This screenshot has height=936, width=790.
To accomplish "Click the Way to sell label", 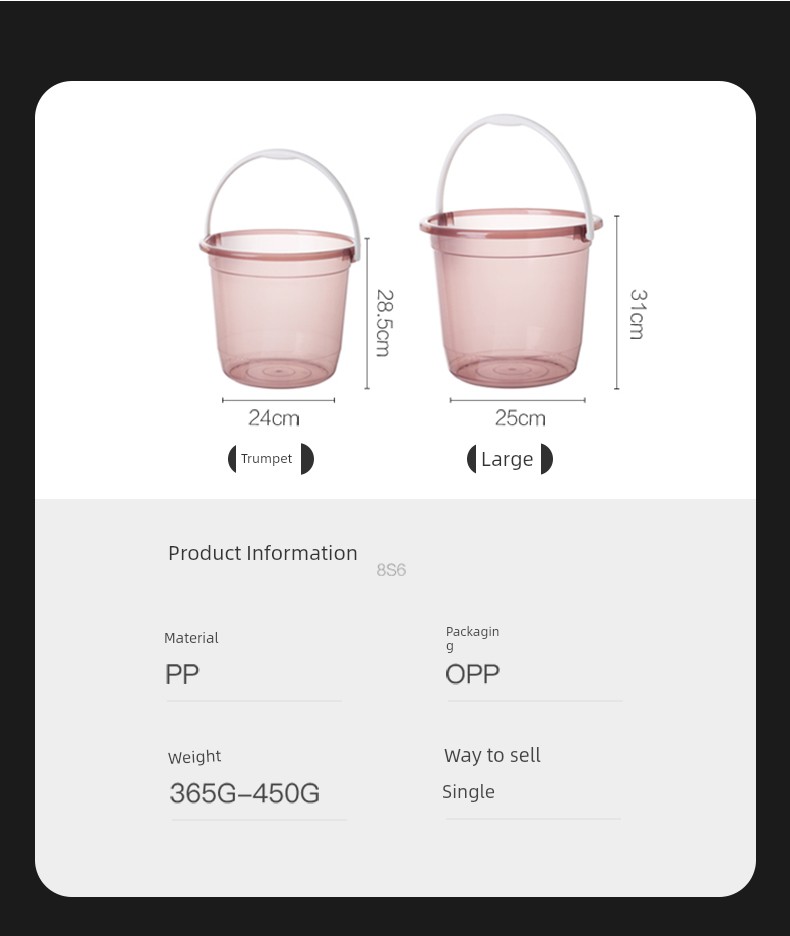I will [x=492, y=756].
